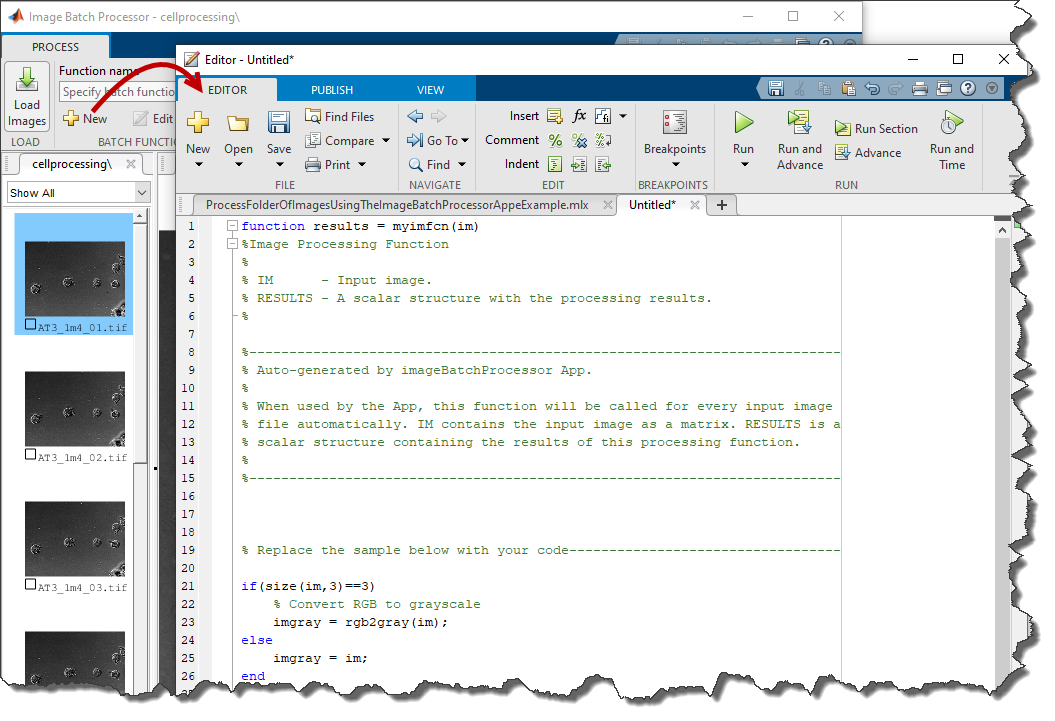Open the Show All combo box

click(x=79, y=193)
